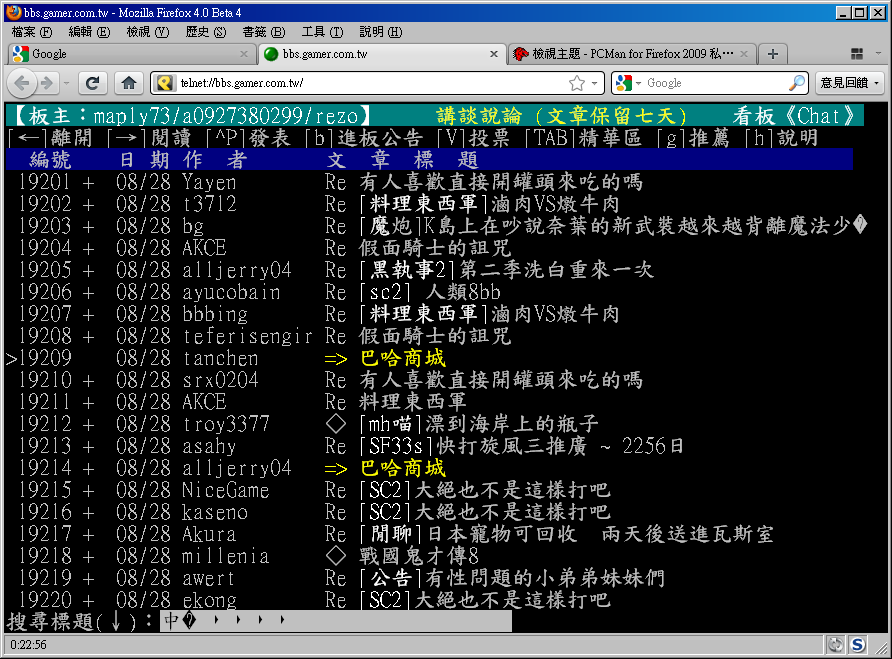The width and height of the screenshot is (892, 659).
Task: Click the browser Back arrow button
Action: point(22,83)
